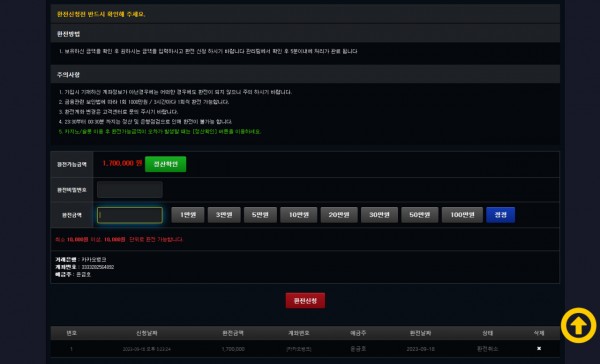Click the 1,700,000 cell in history table
600x364 pixels.
tap(233, 349)
